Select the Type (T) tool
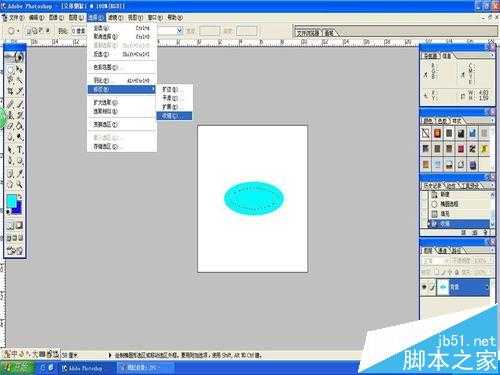 [x=20, y=150]
